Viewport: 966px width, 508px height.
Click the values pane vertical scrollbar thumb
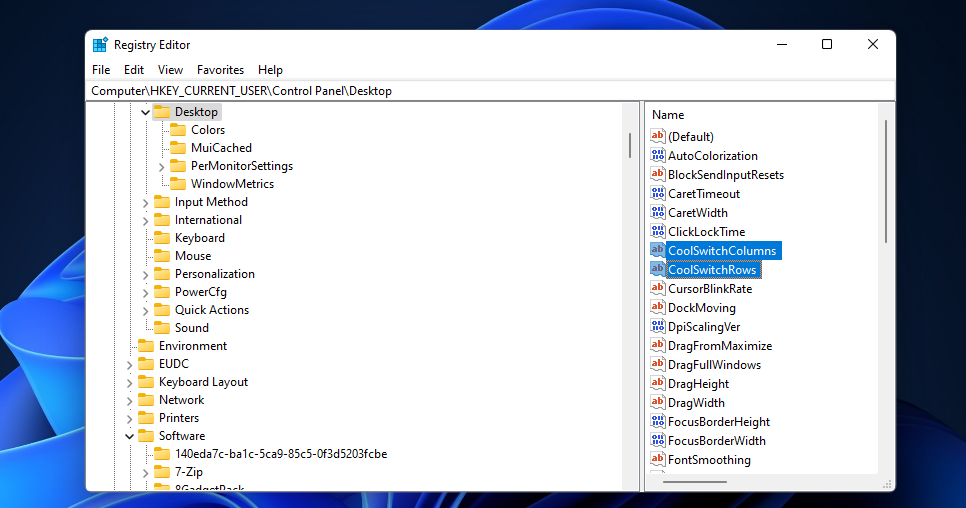point(886,182)
